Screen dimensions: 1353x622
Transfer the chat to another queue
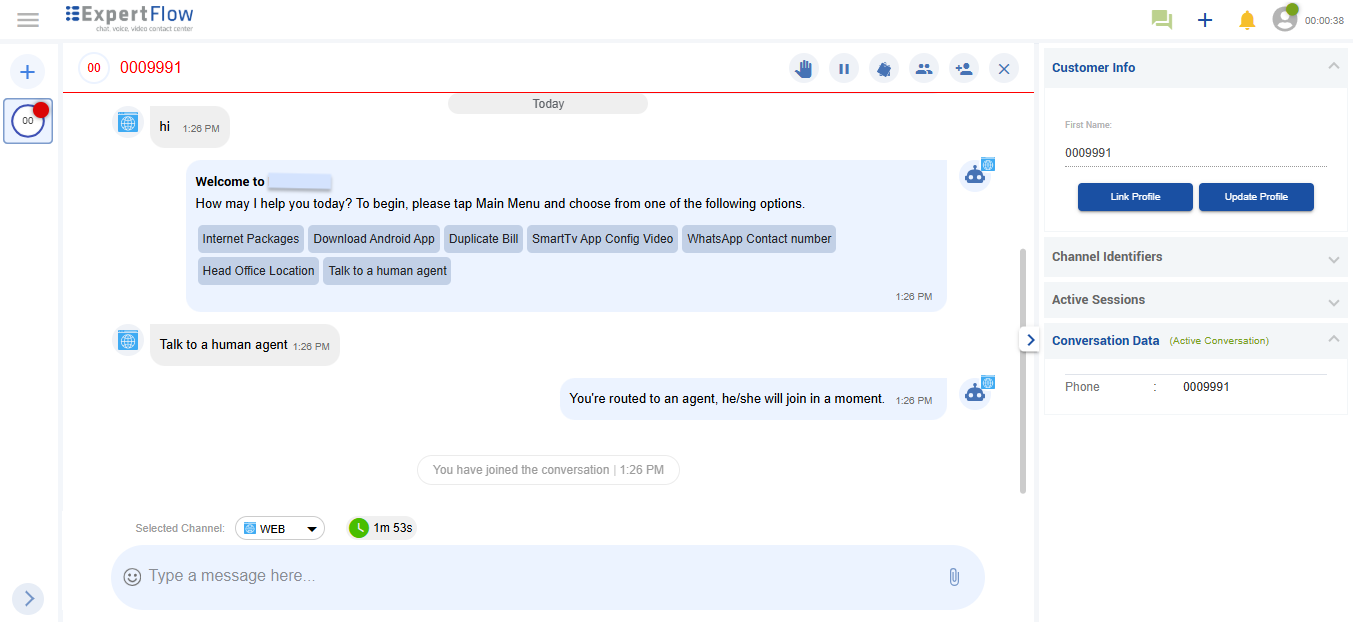884,68
